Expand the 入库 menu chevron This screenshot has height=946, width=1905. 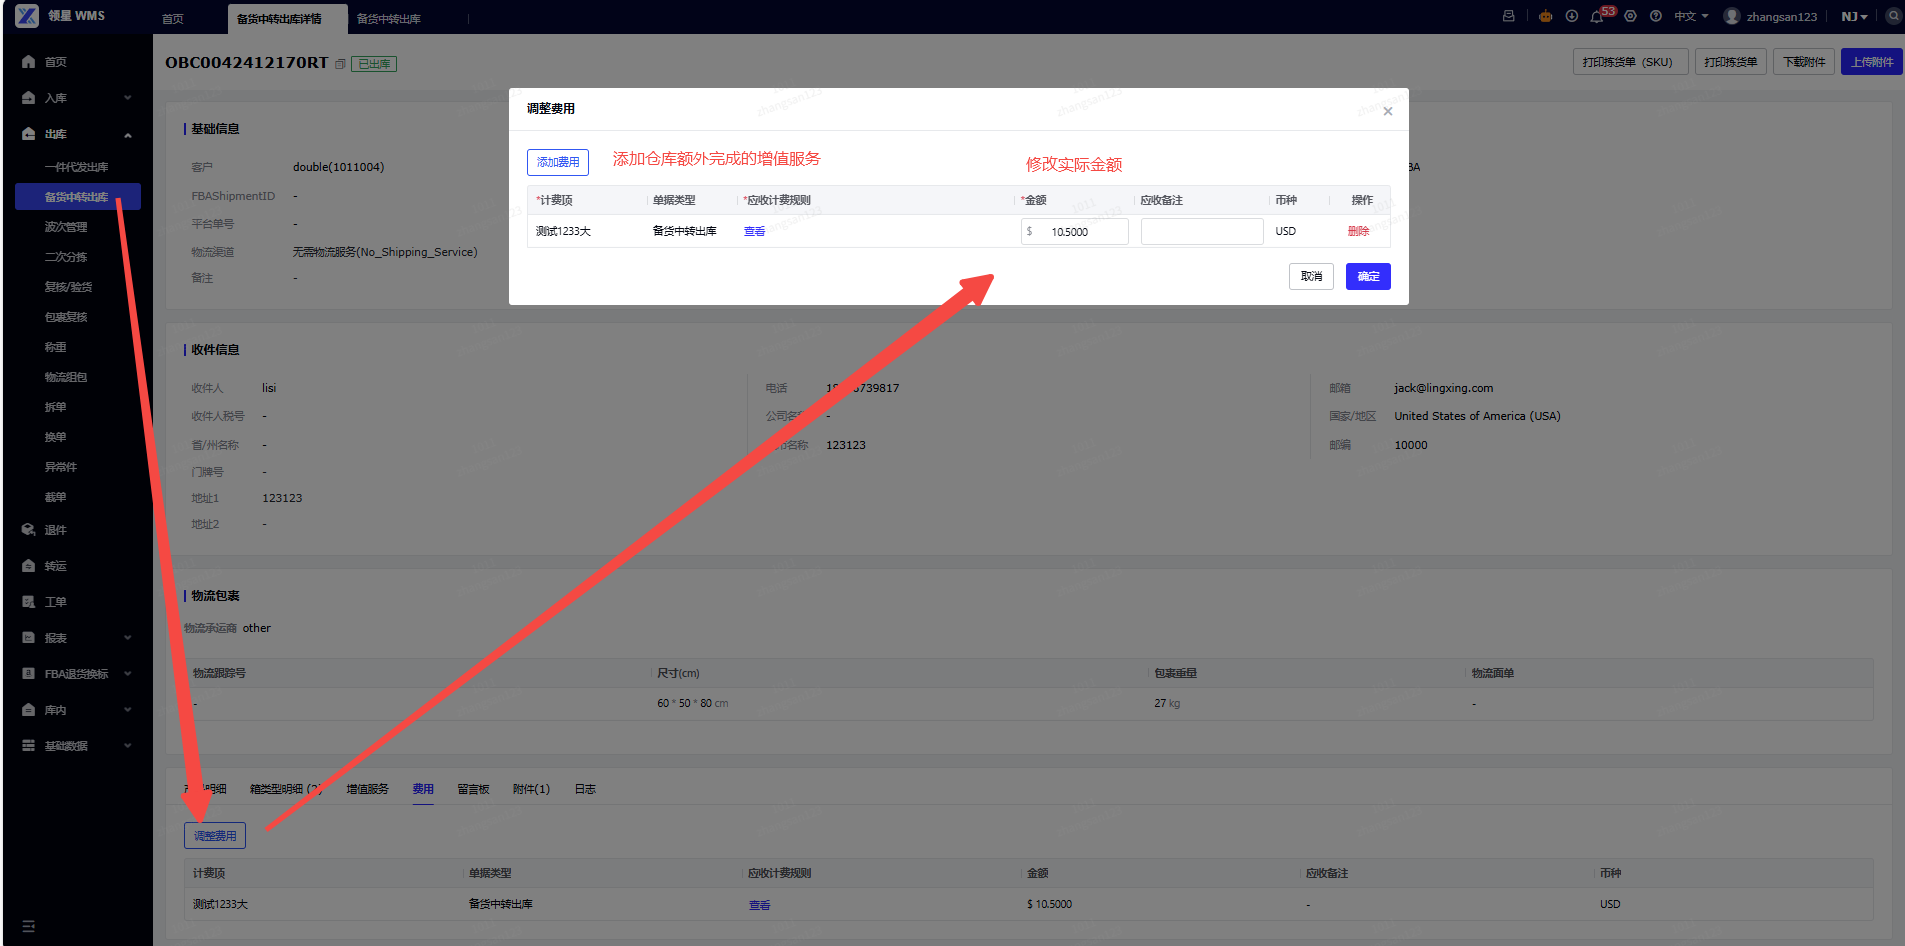click(x=128, y=98)
